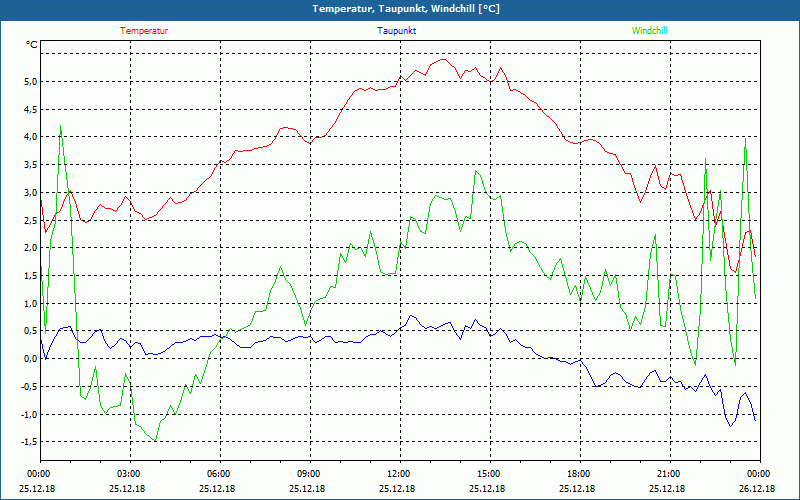The image size is (800, 500).
Task: Click the '1,5' y-axis value
Action: click(x=31, y=276)
